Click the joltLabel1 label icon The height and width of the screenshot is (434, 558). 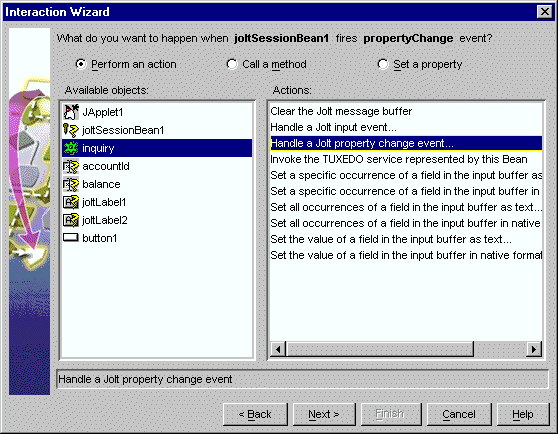click(71, 202)
